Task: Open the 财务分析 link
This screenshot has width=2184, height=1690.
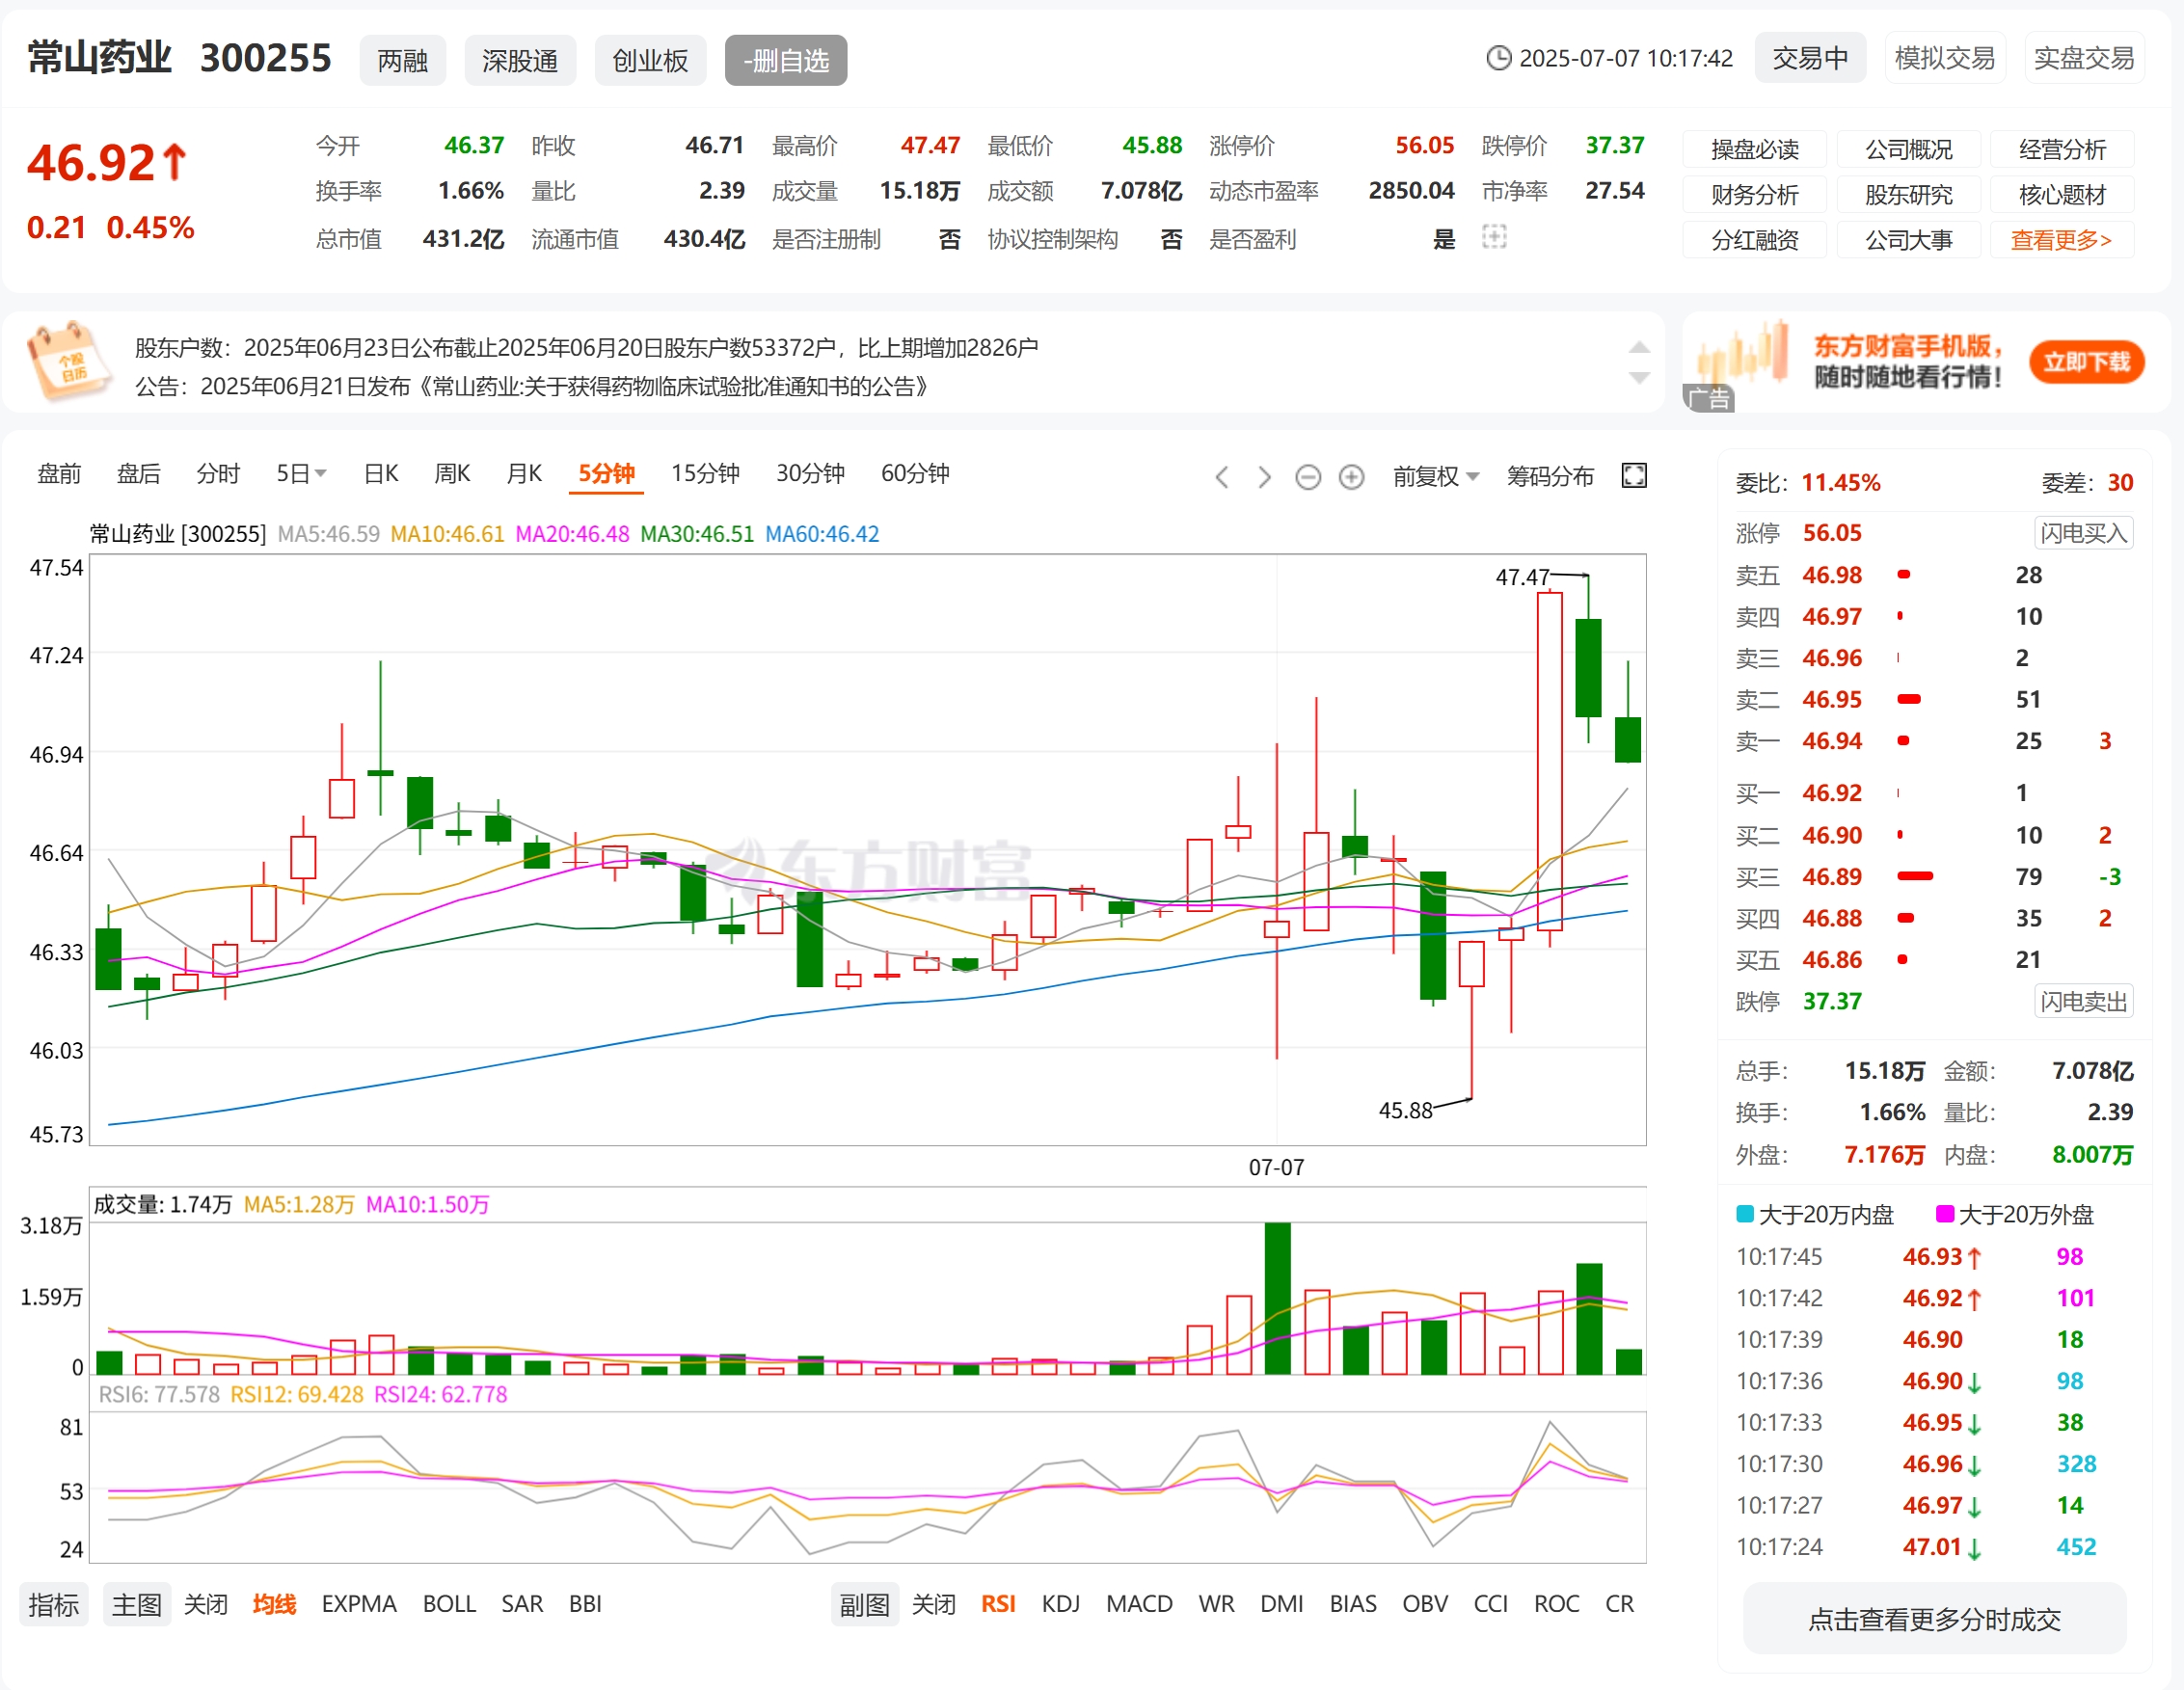Action: click(x=1755, y=194)
